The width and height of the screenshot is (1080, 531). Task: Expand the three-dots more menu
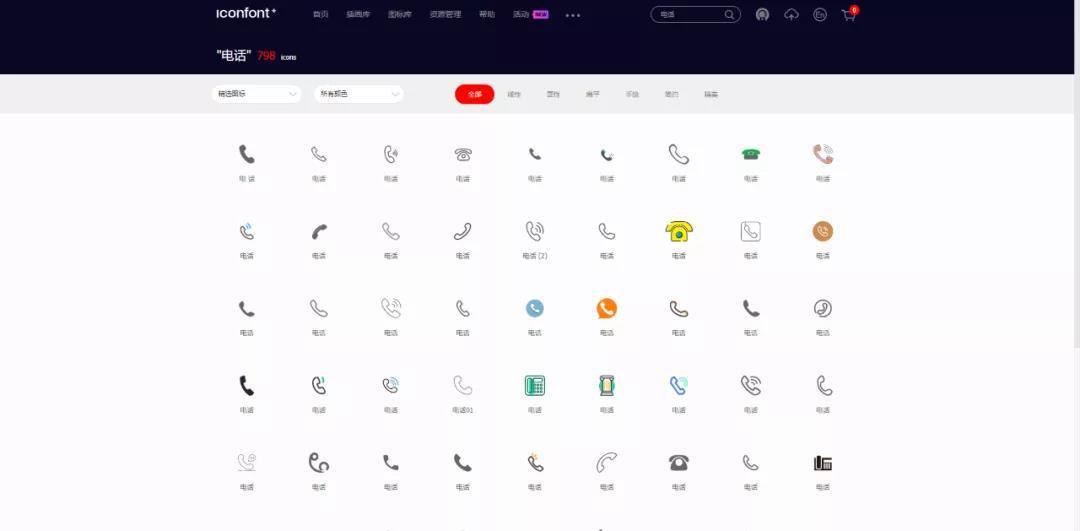click(573, 15)
